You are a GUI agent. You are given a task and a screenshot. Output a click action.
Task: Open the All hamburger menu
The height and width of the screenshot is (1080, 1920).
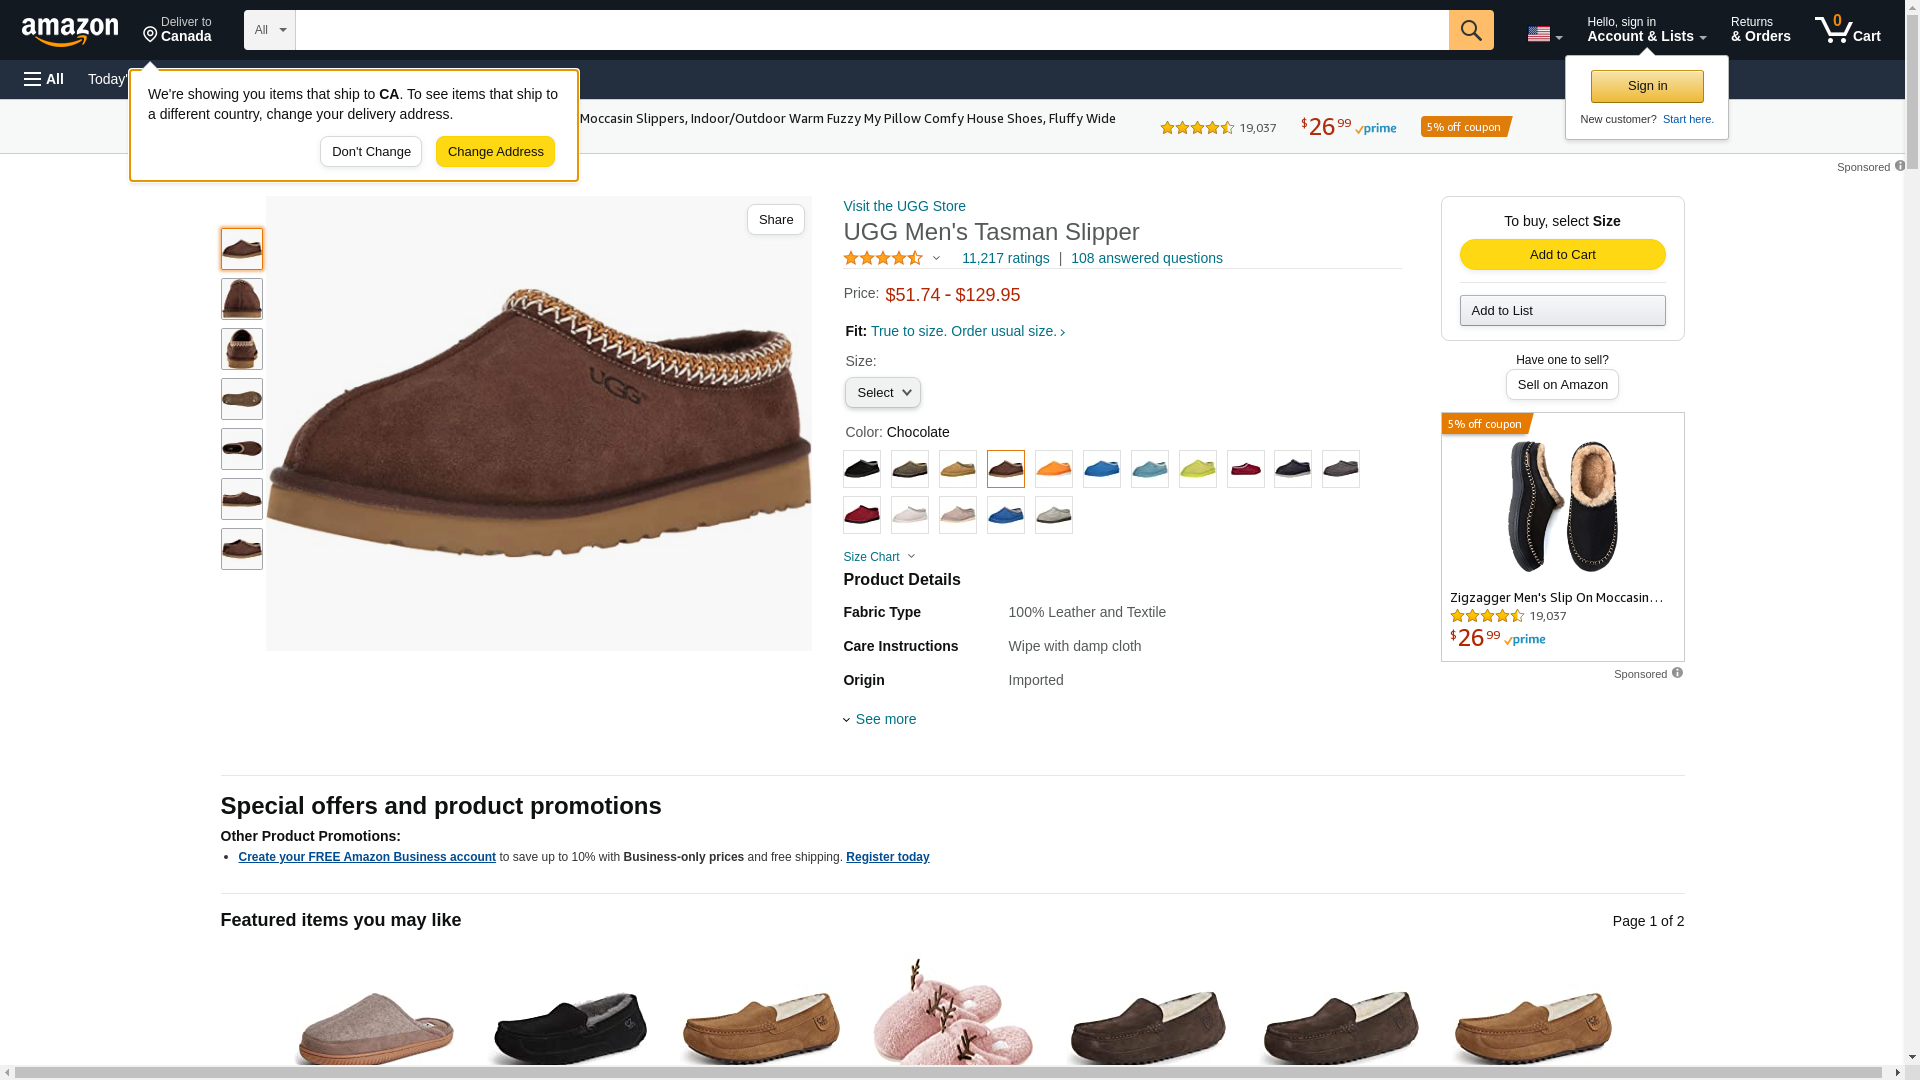pos(44,79)
